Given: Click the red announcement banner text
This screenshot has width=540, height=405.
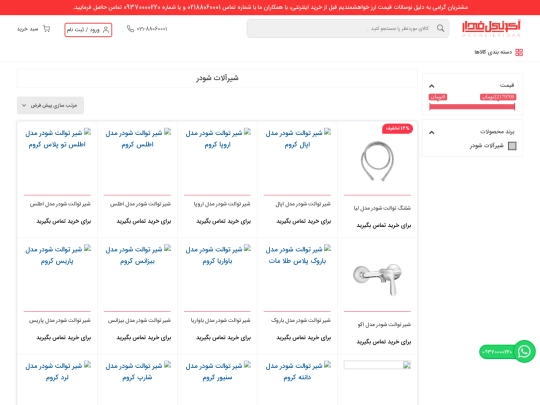Looking at the screenshot, I should tap(271, 7).
